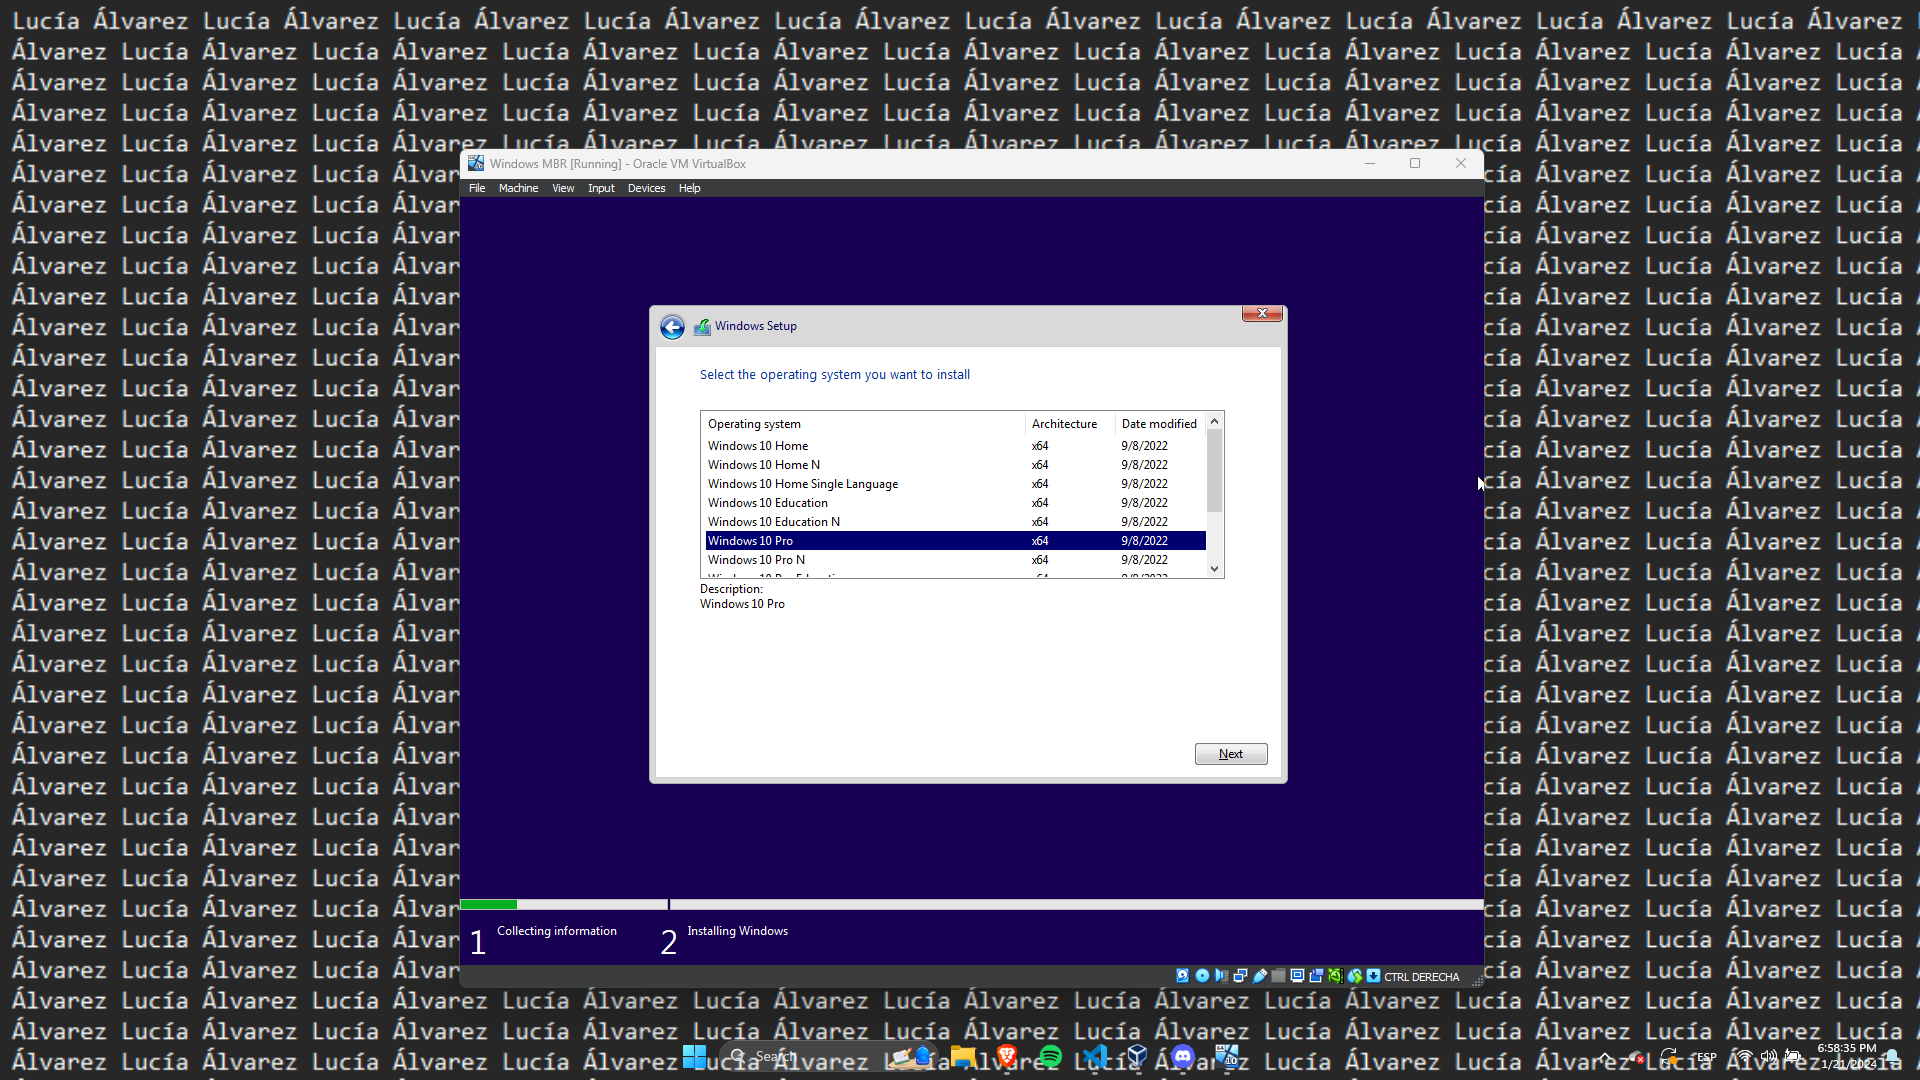Viewport: 1920px width, 1080px height.
Task: Open the USB devices status icon
Action: (x=1260, y=976)
